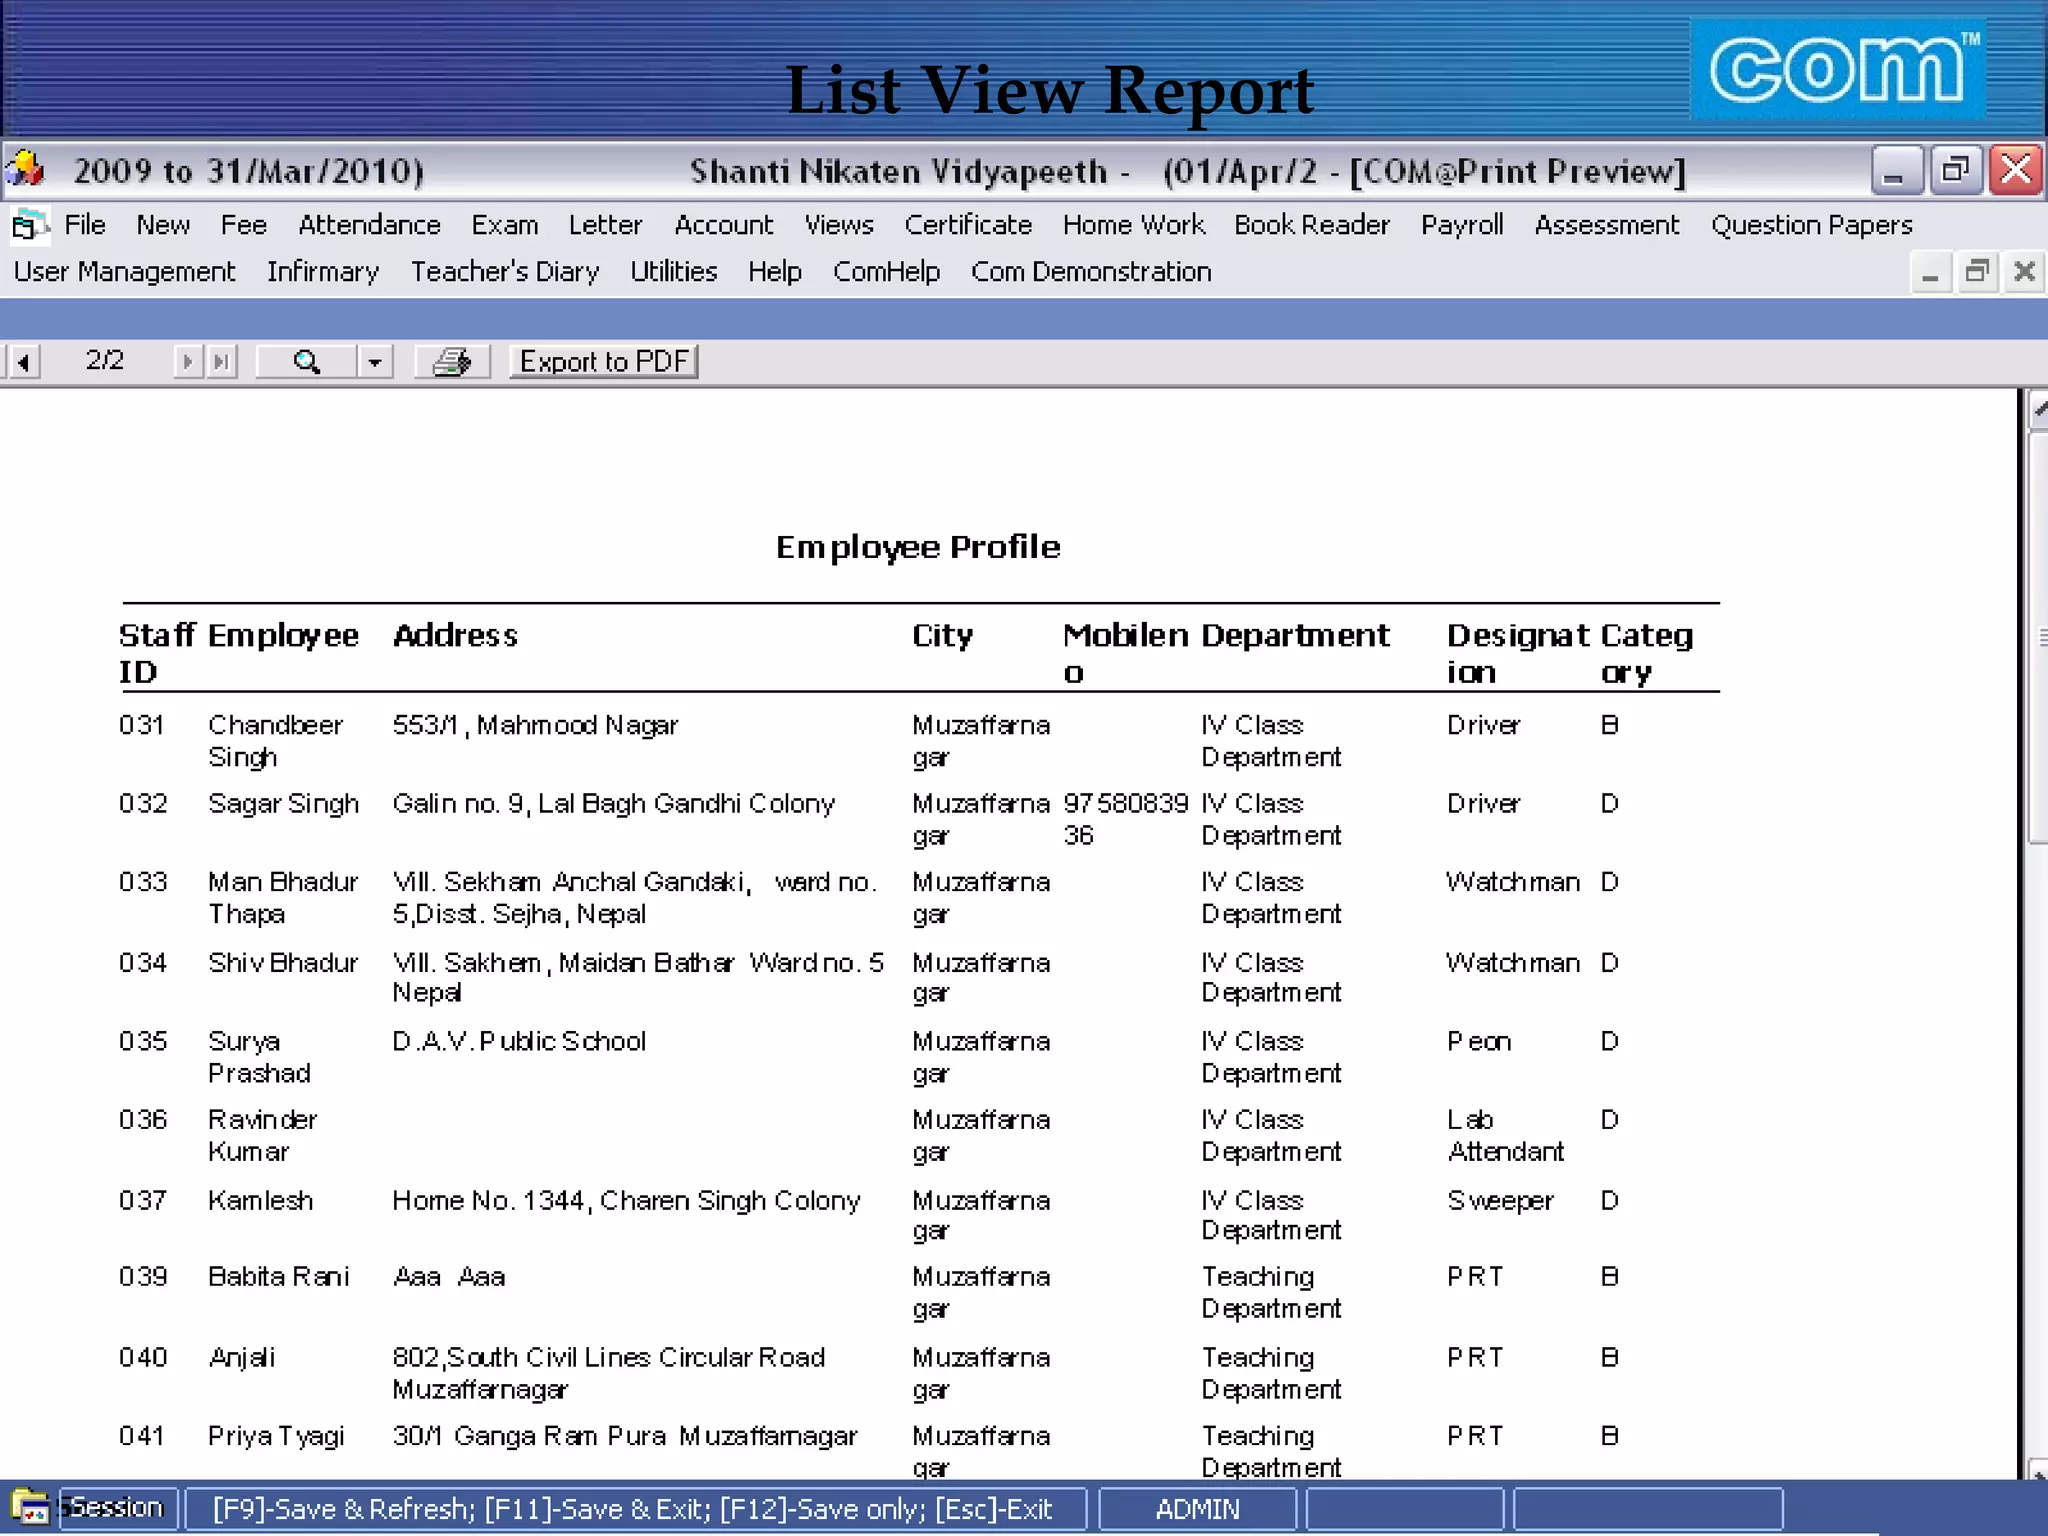
Task: Click designation Lab Attendant
Action: coord(1505,1135)
